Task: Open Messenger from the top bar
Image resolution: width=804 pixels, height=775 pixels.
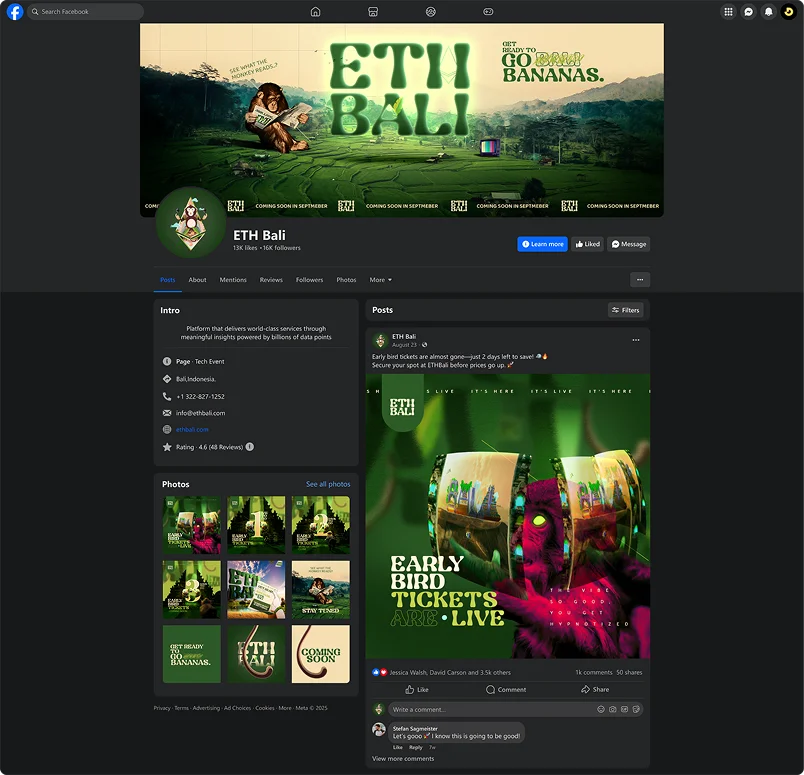Action: coord(748,11)
